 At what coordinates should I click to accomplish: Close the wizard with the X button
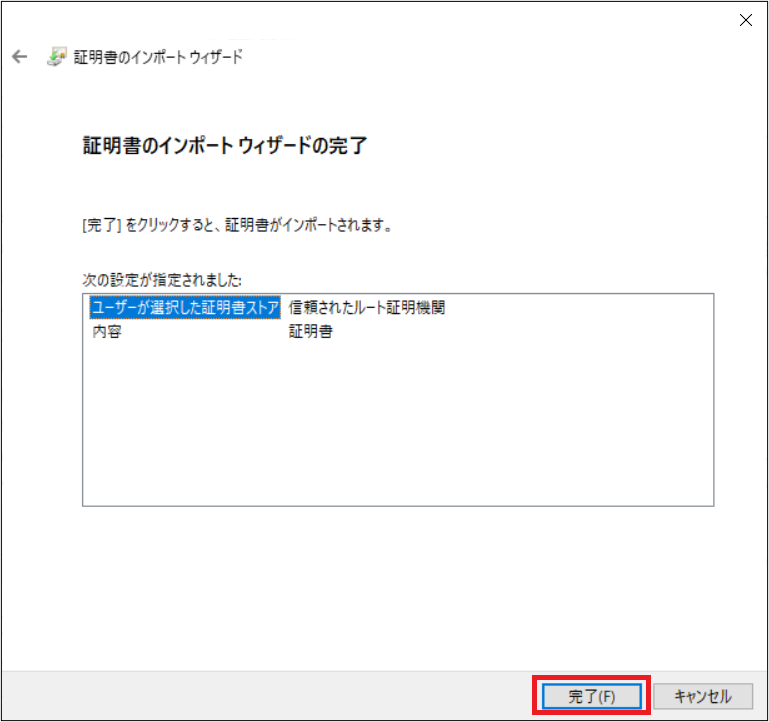click(x=745, y=19)
